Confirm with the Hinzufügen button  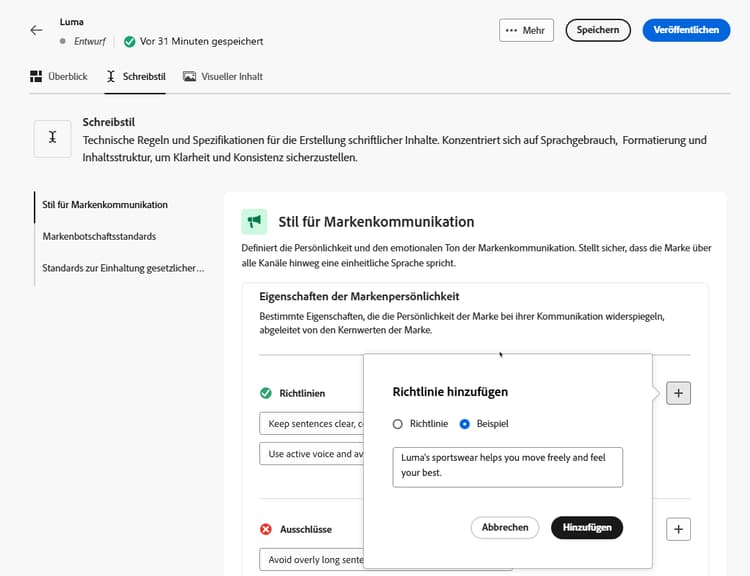(x=587, y=527)
